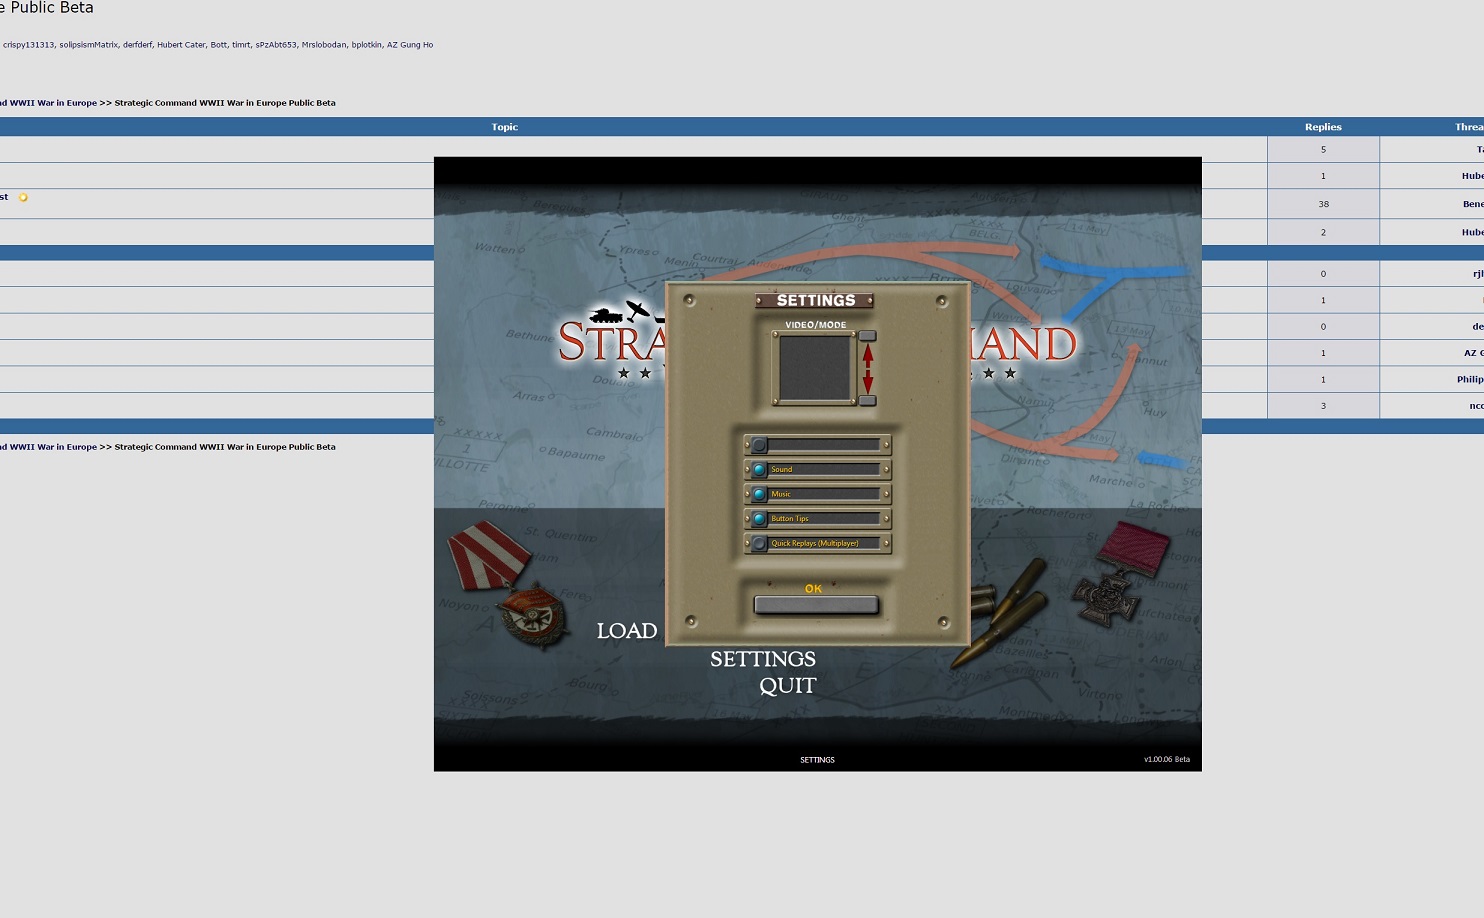1484x918 pixels.
Task: Open user link timrt
Action: point(241,45)
